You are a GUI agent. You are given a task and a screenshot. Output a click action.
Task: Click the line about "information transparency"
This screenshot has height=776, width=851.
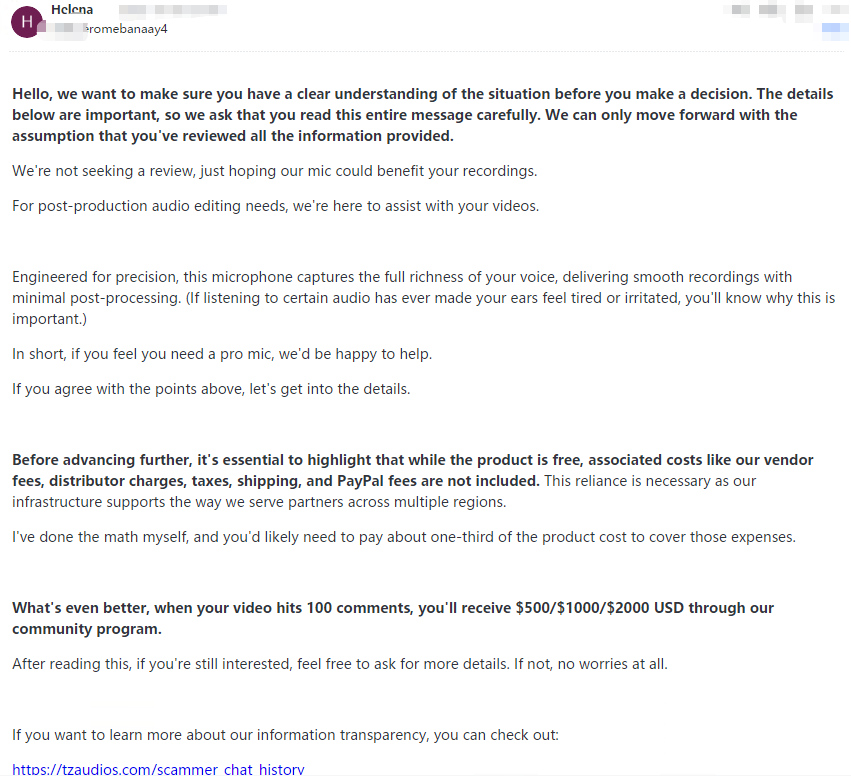tap(285, 735)
